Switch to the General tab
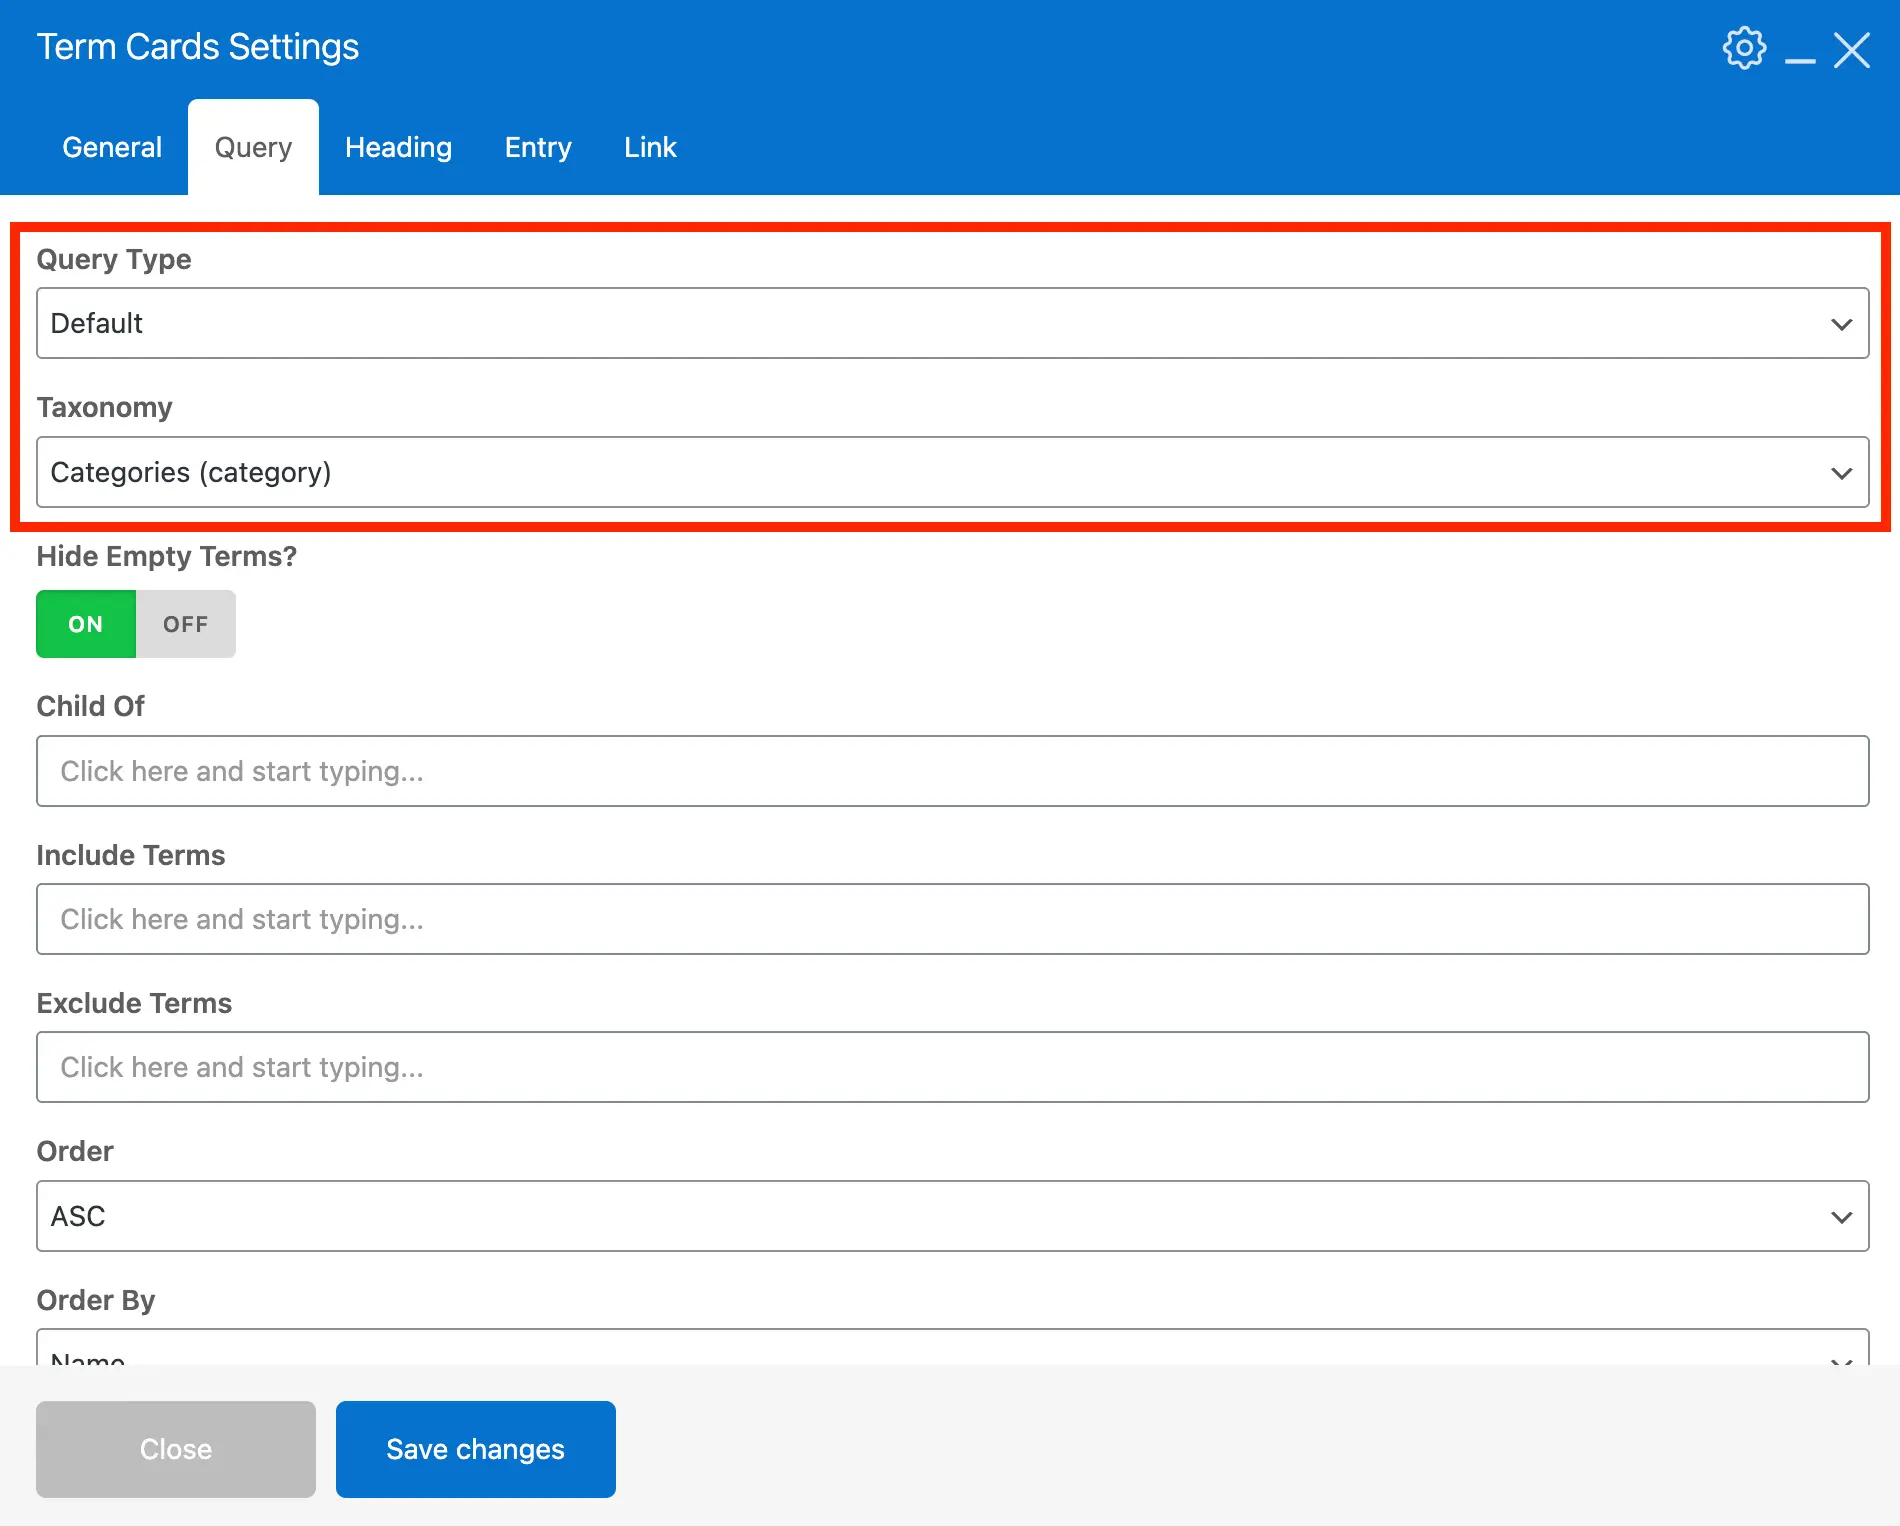The height and width of the screenshot is (1526, 1900). pyautogui.click(x=111, y=147)
